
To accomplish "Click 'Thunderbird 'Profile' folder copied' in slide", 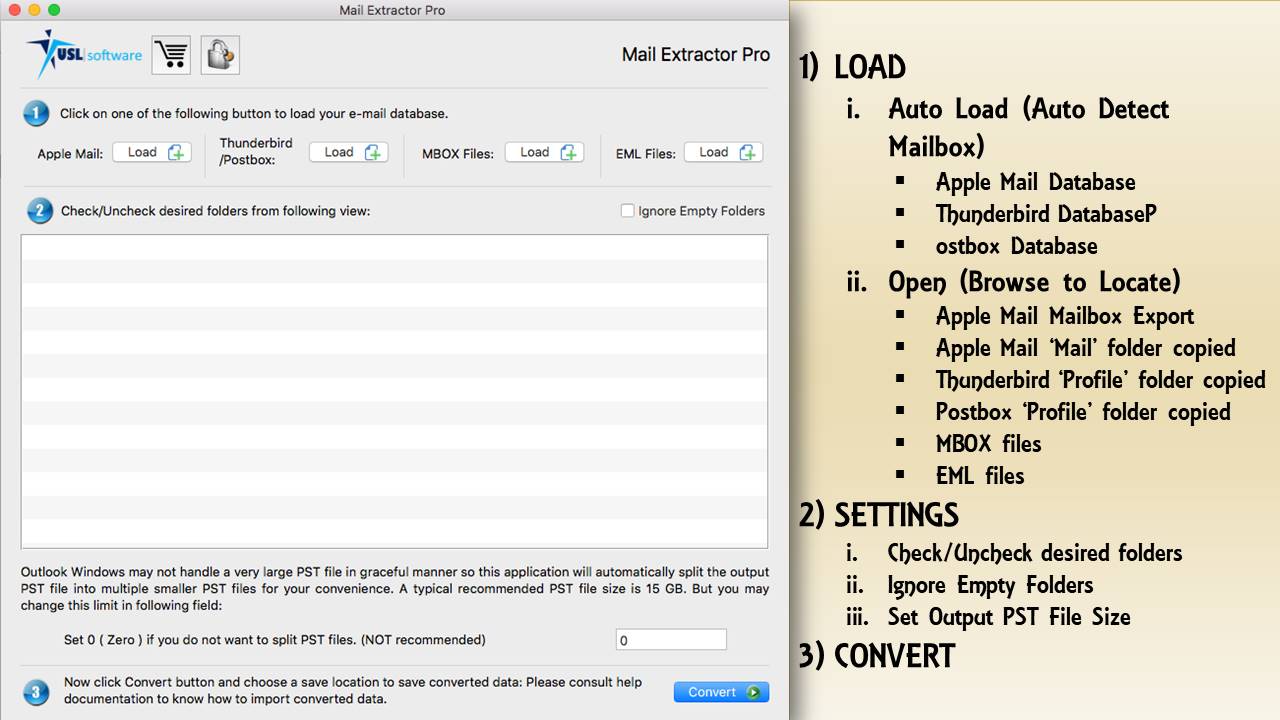I will click(1100, 380).
